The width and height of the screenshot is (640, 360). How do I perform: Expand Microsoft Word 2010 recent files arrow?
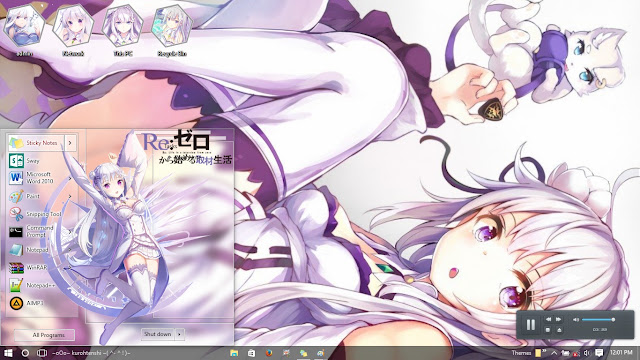(x=70, y=178)
